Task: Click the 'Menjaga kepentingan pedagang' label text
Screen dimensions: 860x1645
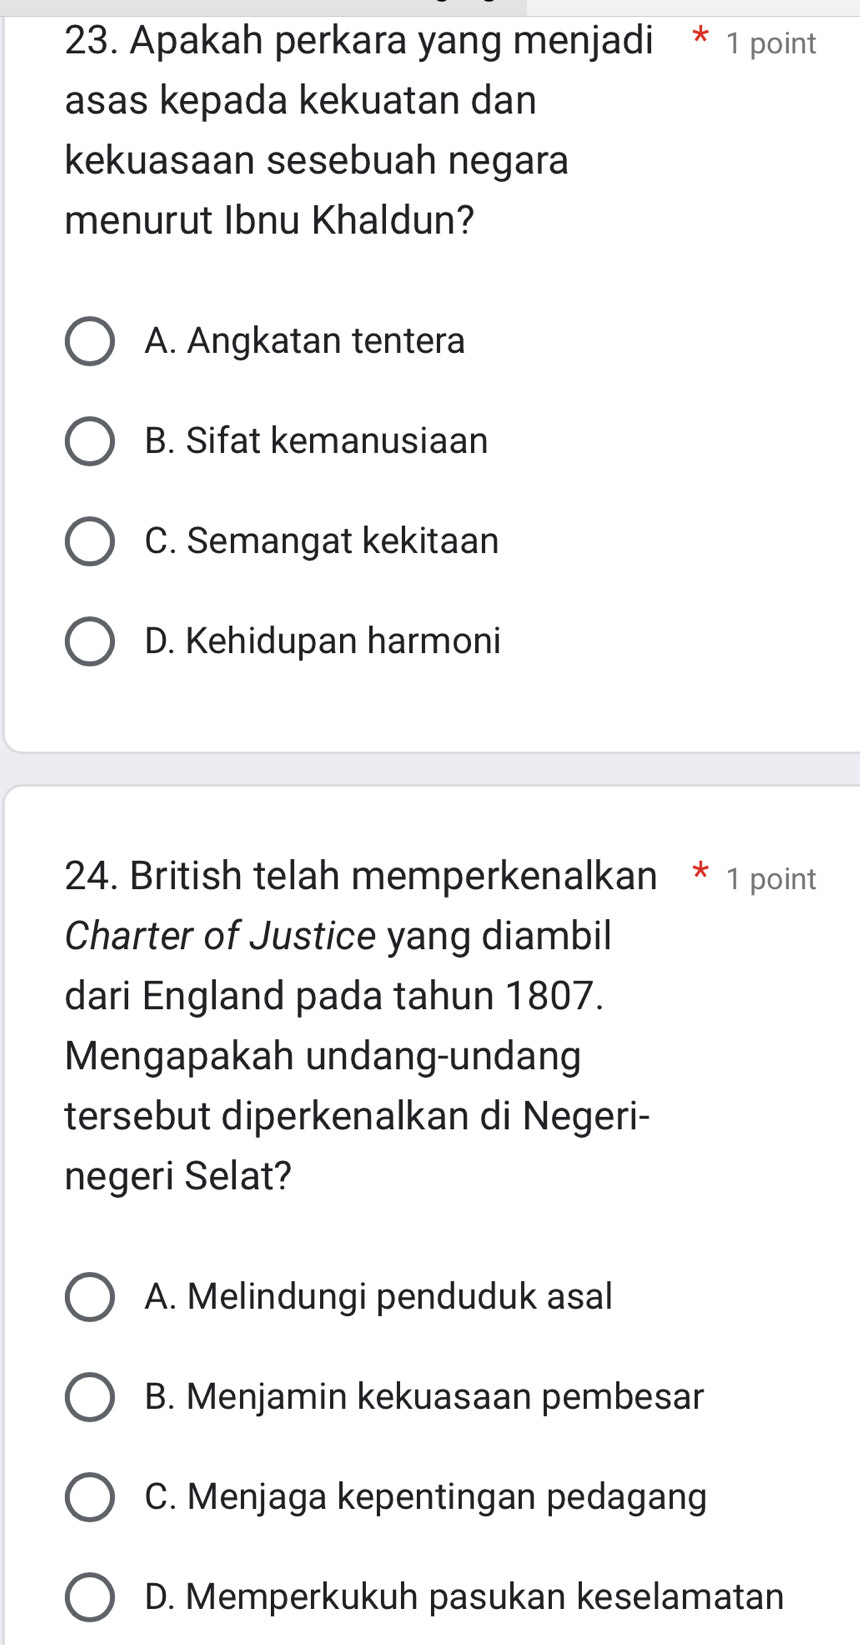Action: click(x=425, y=1497)
